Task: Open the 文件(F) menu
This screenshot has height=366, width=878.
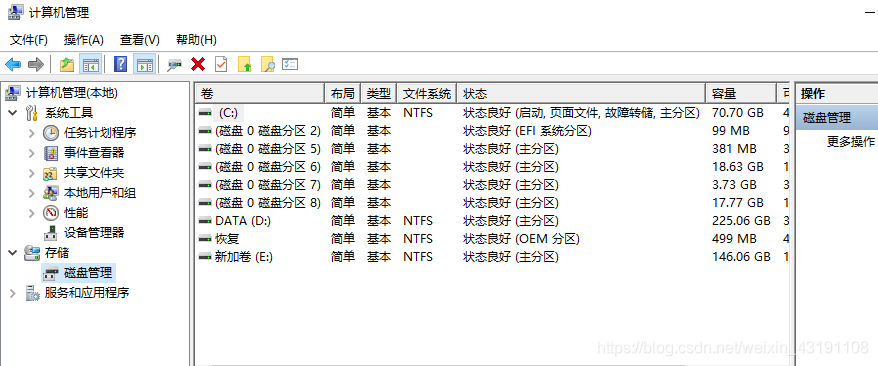Action: (29, 40)
